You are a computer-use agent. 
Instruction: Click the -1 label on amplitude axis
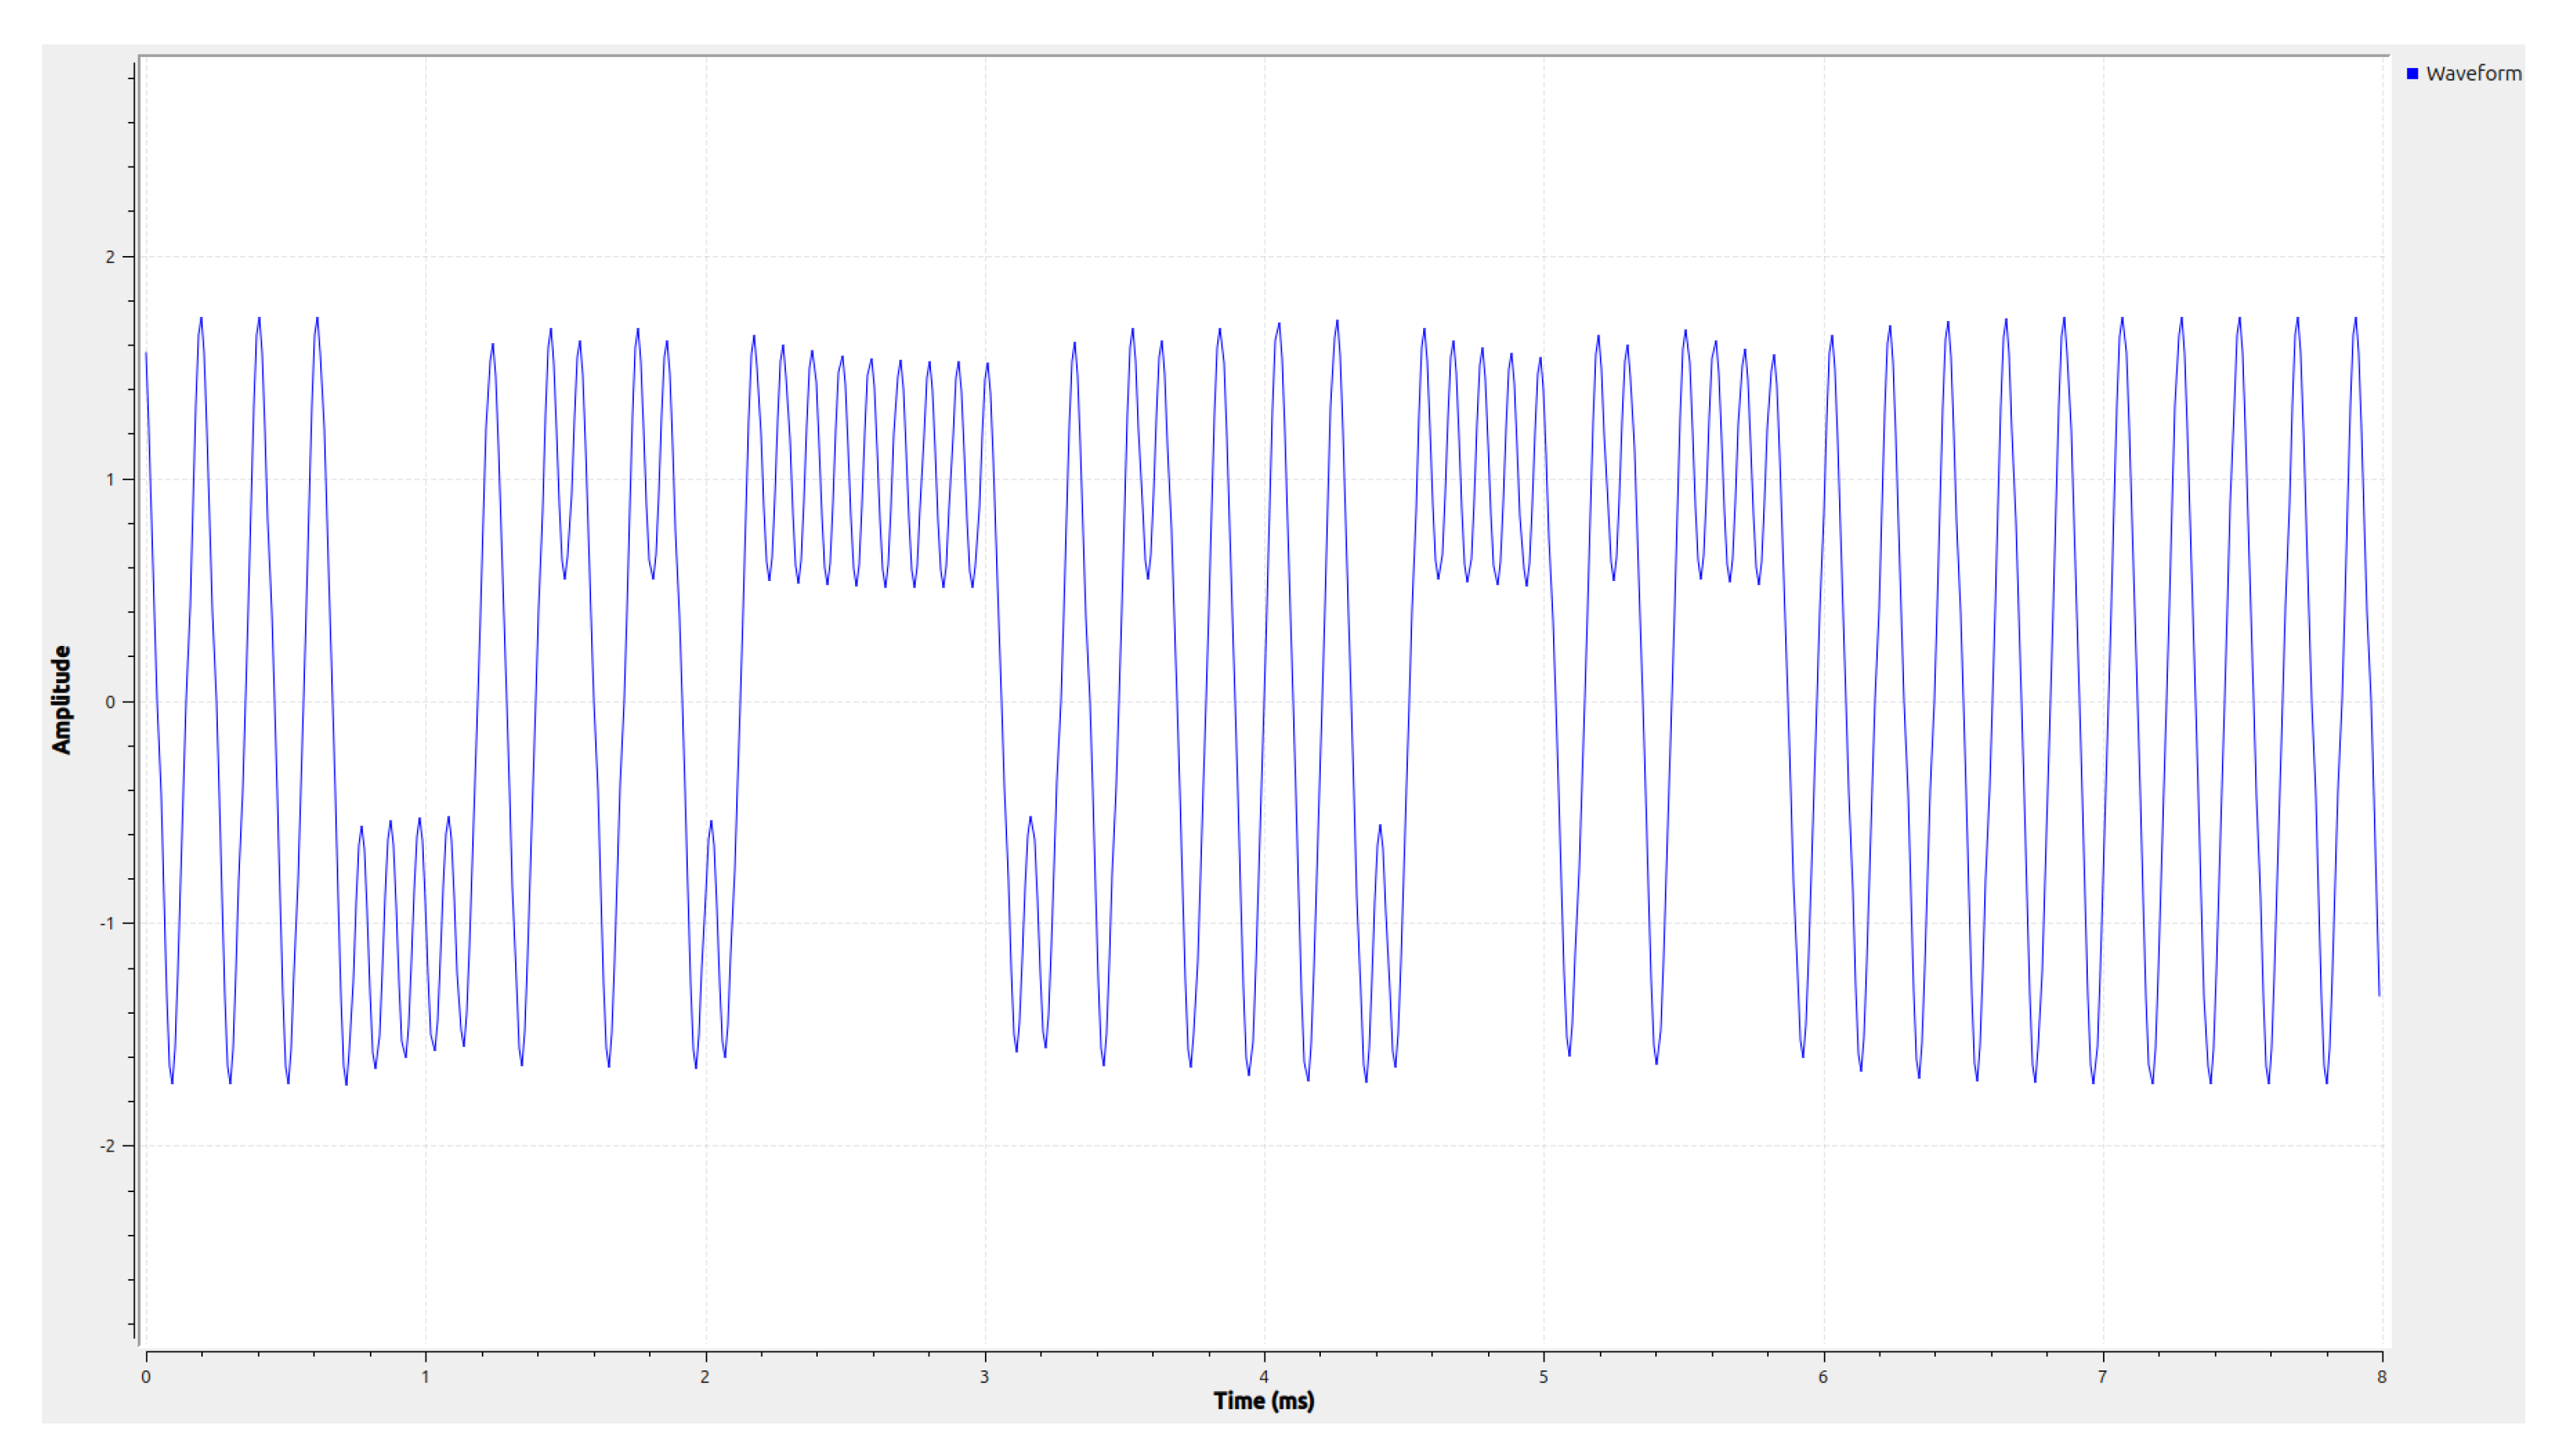107,924
